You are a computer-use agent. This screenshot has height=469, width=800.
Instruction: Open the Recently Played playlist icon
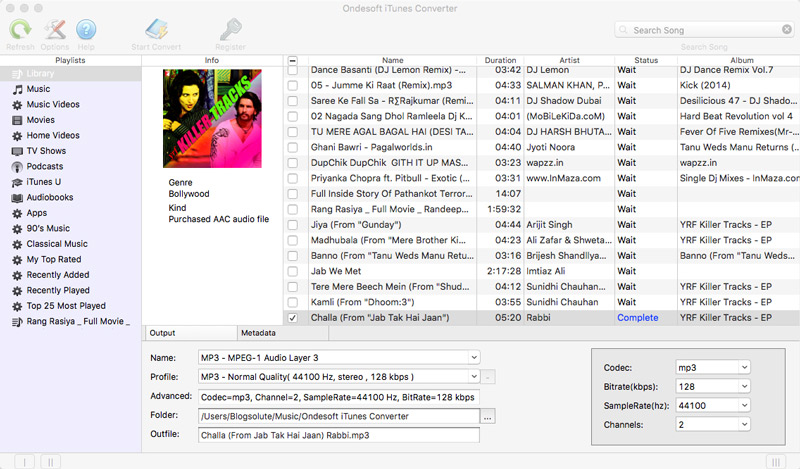pos(17,291)
